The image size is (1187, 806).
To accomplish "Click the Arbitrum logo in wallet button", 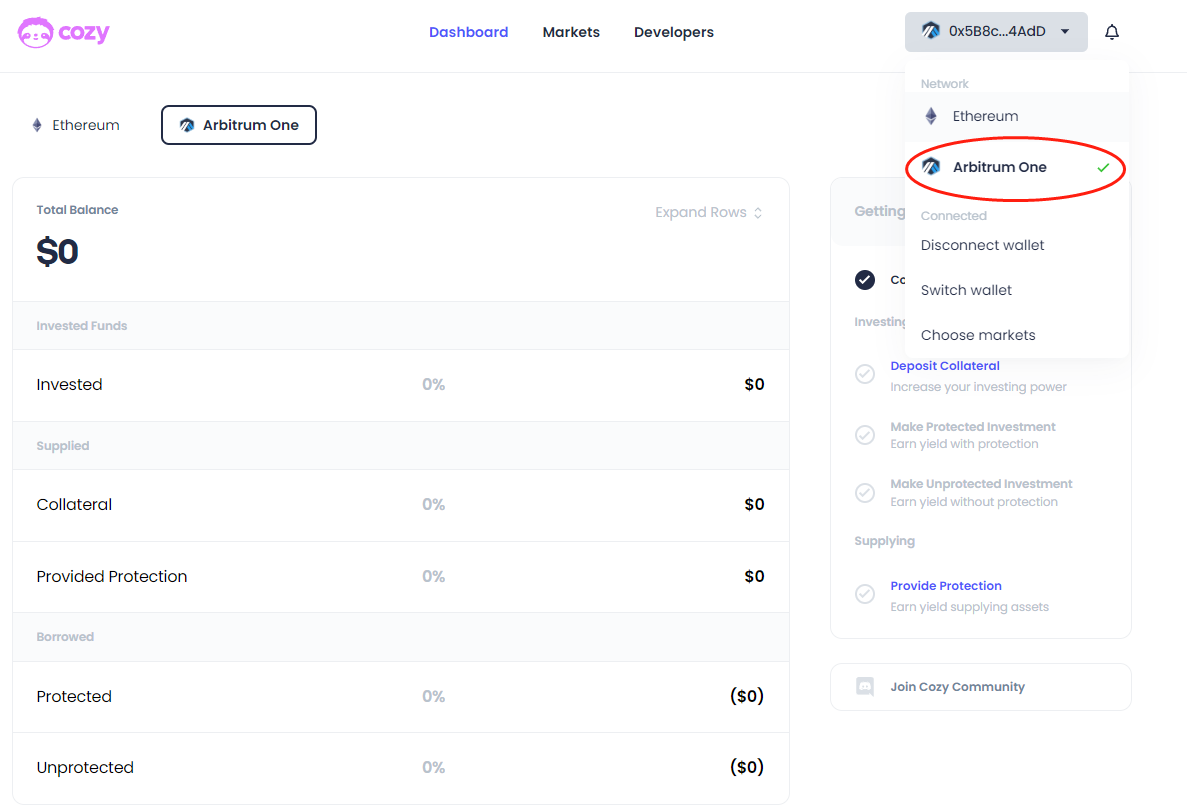I will [x=930, y=31].
